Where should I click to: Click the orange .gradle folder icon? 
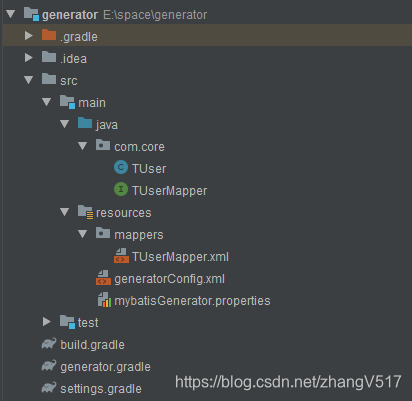[49, 35]
